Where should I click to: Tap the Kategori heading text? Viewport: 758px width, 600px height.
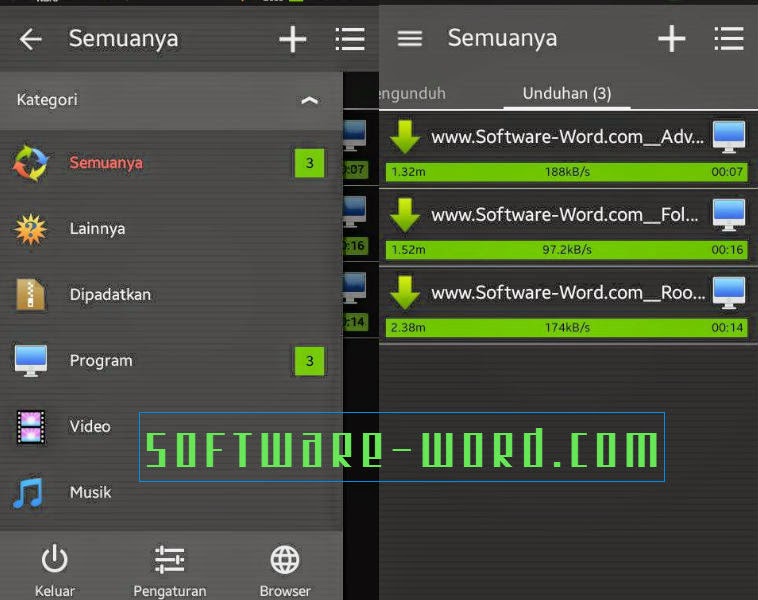click(x=47, y=100)
